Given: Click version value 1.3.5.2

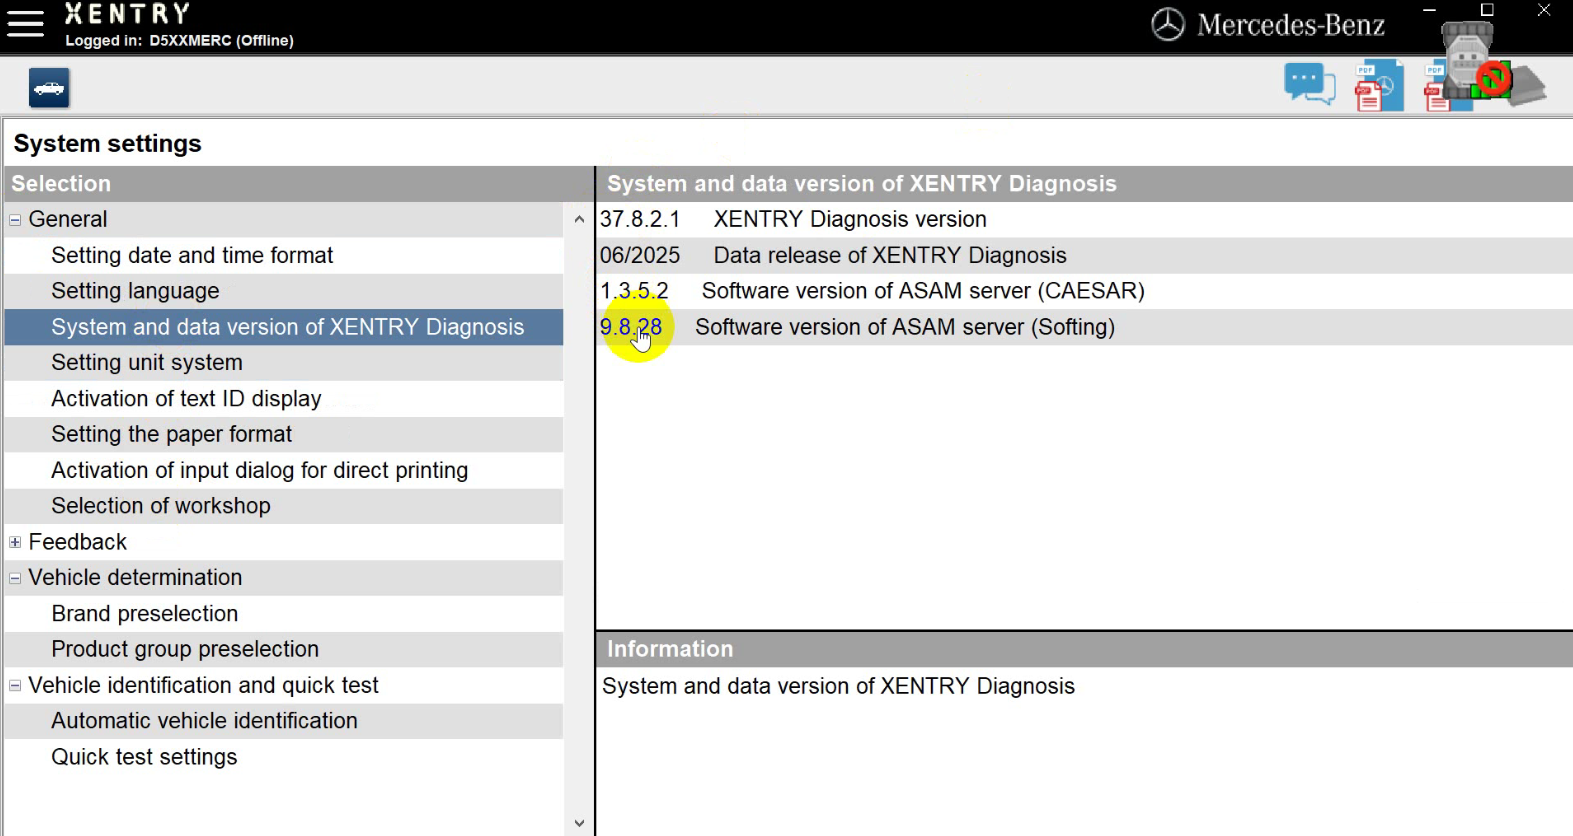Looking at the screenshot, I should [634, 291].
